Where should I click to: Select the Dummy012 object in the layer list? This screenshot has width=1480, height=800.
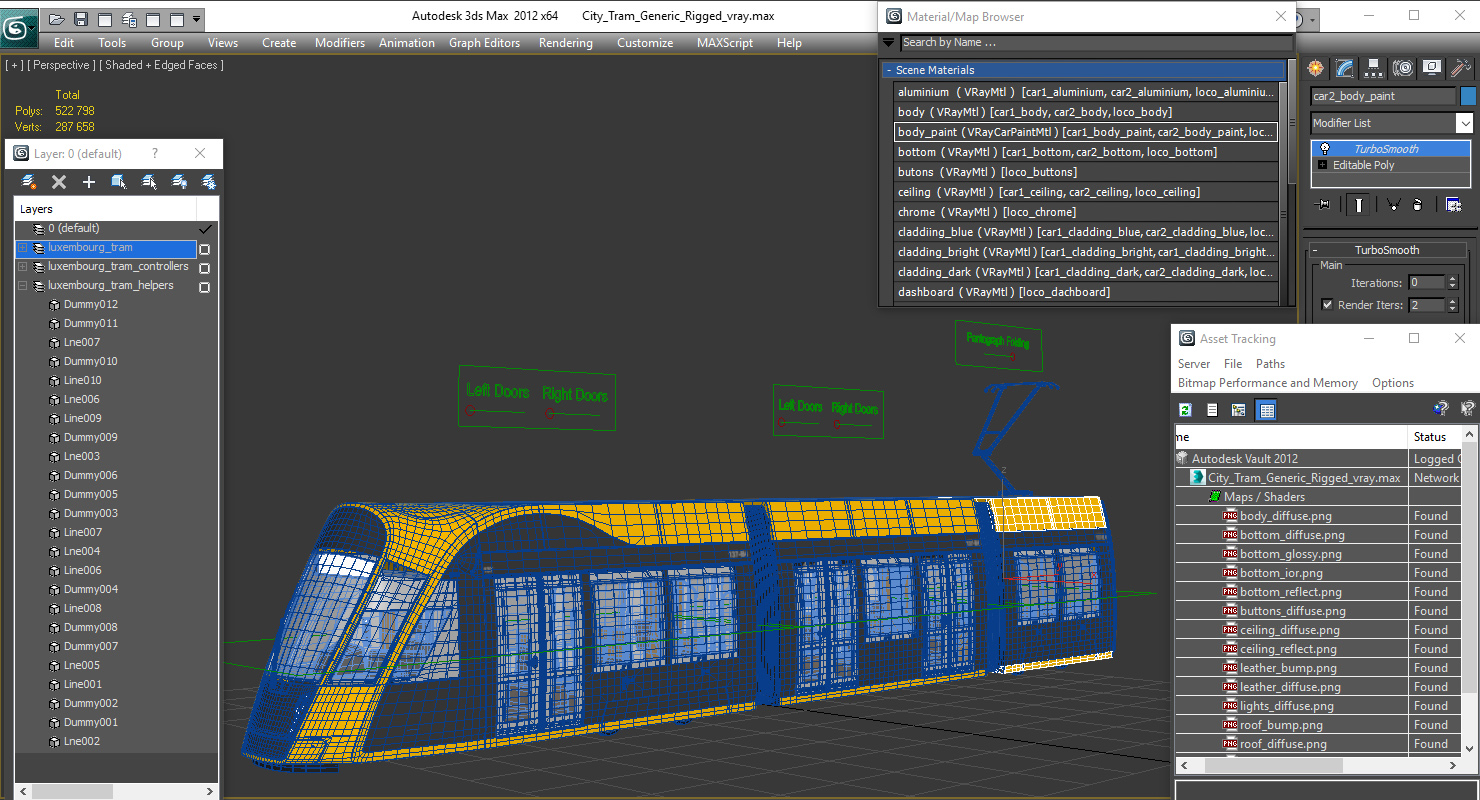tap(90, 304)
